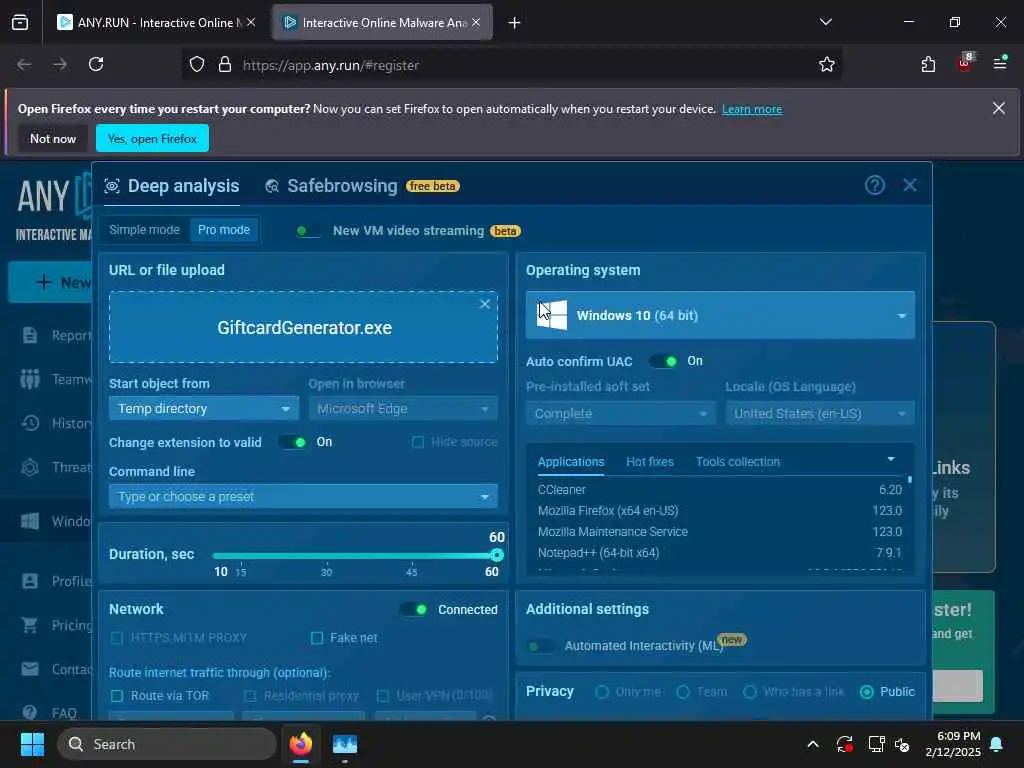1024x768 pixels.
Task: Toggle New VM video streaming switch
Action: point(308,231)
